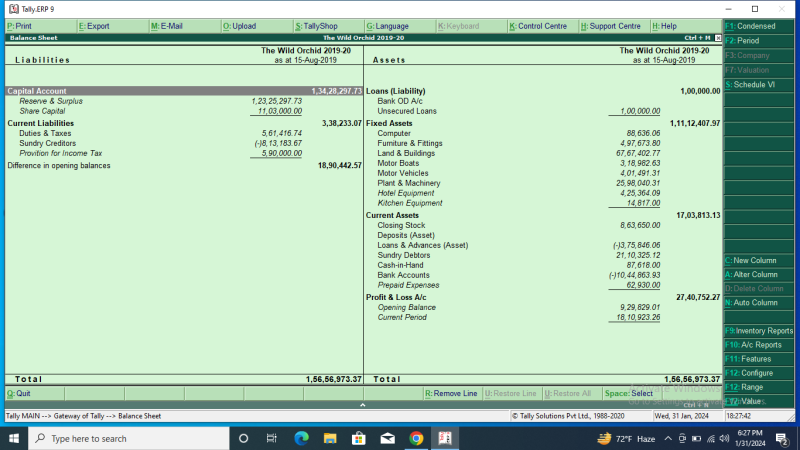Image resolution: width=800 pixels, height=450 pixels.
Task: Open Support Centre
Action: pos(614,26)
